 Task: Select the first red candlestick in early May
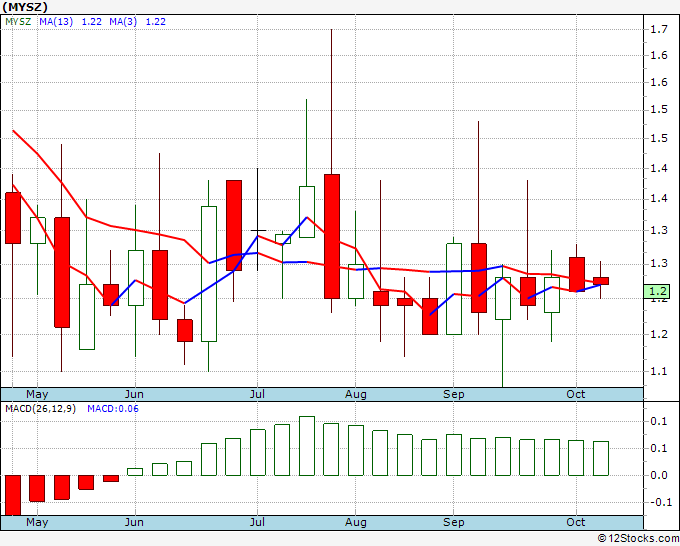coord(13,218)
